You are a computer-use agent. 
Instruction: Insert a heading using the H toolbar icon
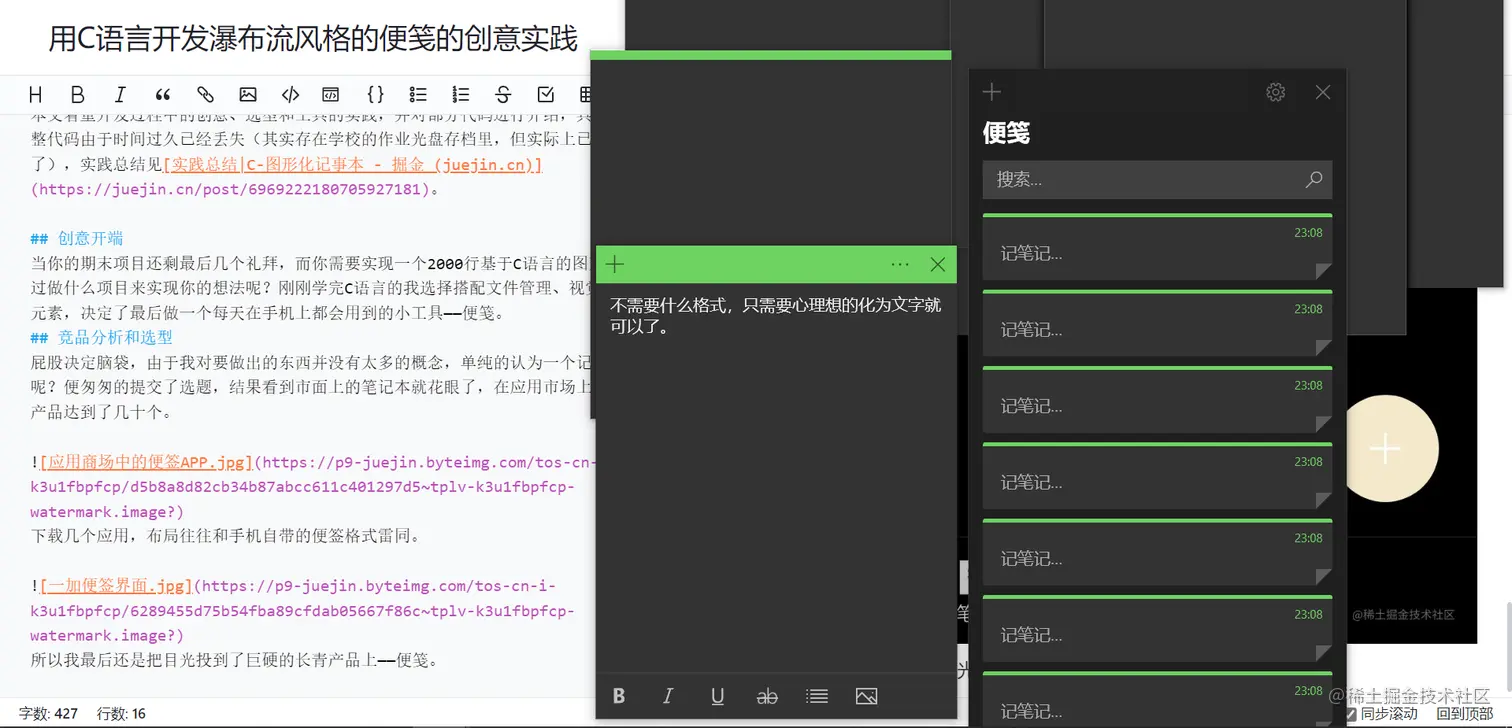coord(36,95)
